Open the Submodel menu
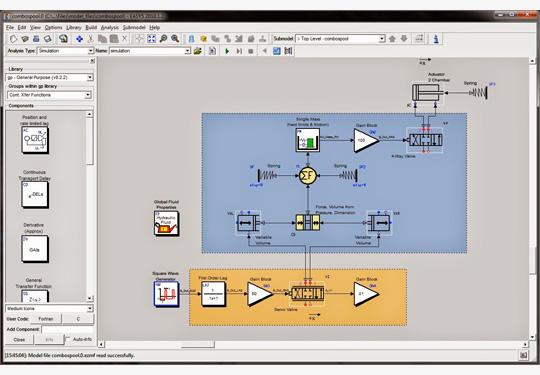The height and width of the screenshot is (375, 540). coord(134,27)
